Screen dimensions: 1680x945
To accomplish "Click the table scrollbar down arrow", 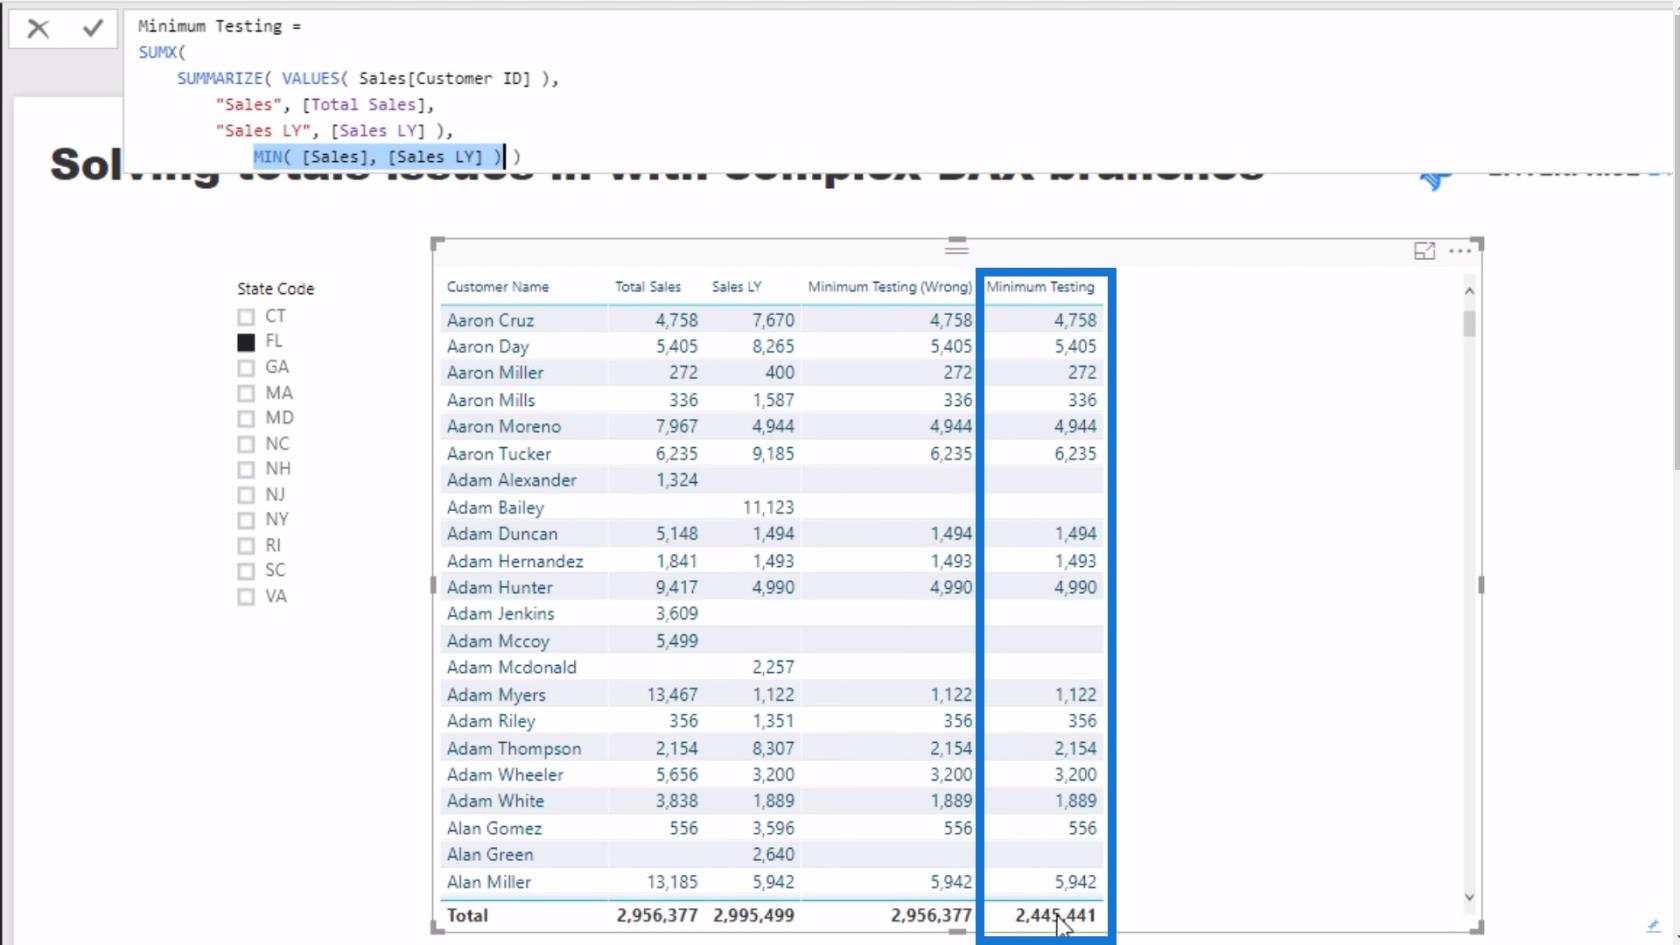I will [1469, 897].
